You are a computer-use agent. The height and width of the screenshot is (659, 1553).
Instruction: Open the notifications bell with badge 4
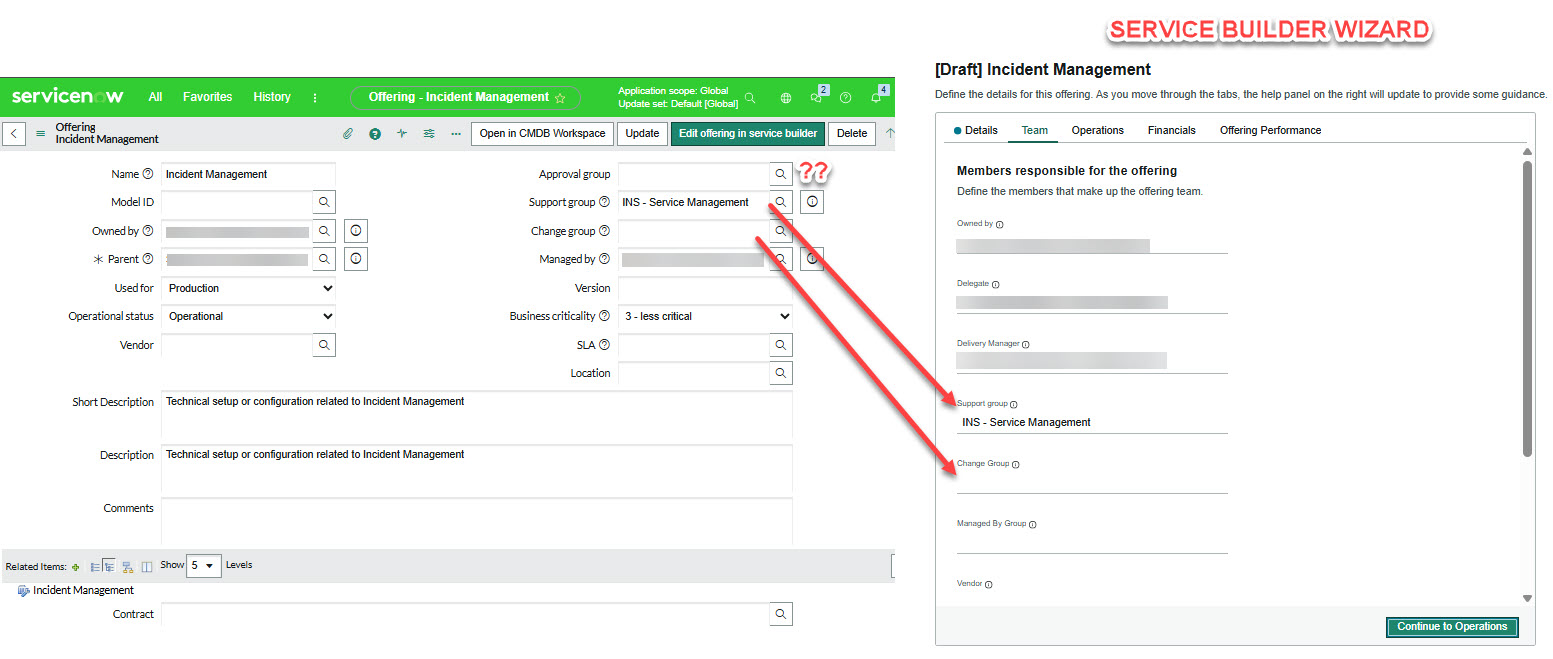pos(877,97)
